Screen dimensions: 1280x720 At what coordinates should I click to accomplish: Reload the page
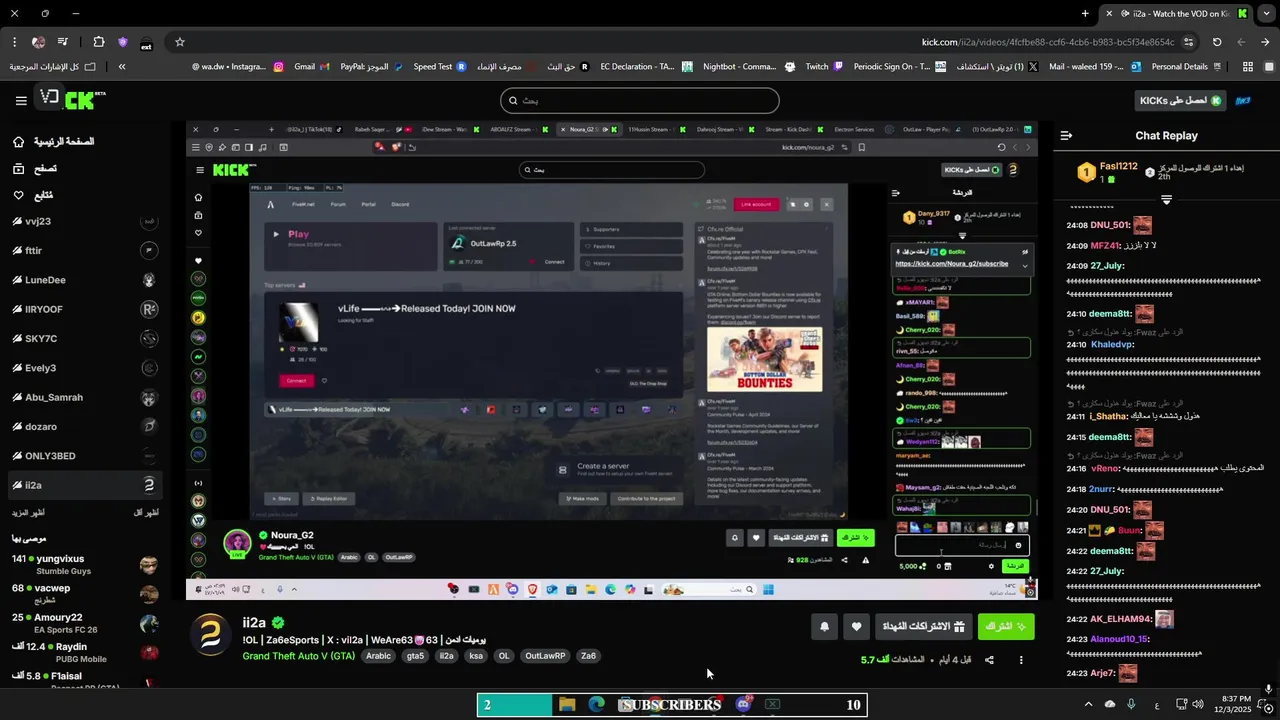pos(1217,42)
